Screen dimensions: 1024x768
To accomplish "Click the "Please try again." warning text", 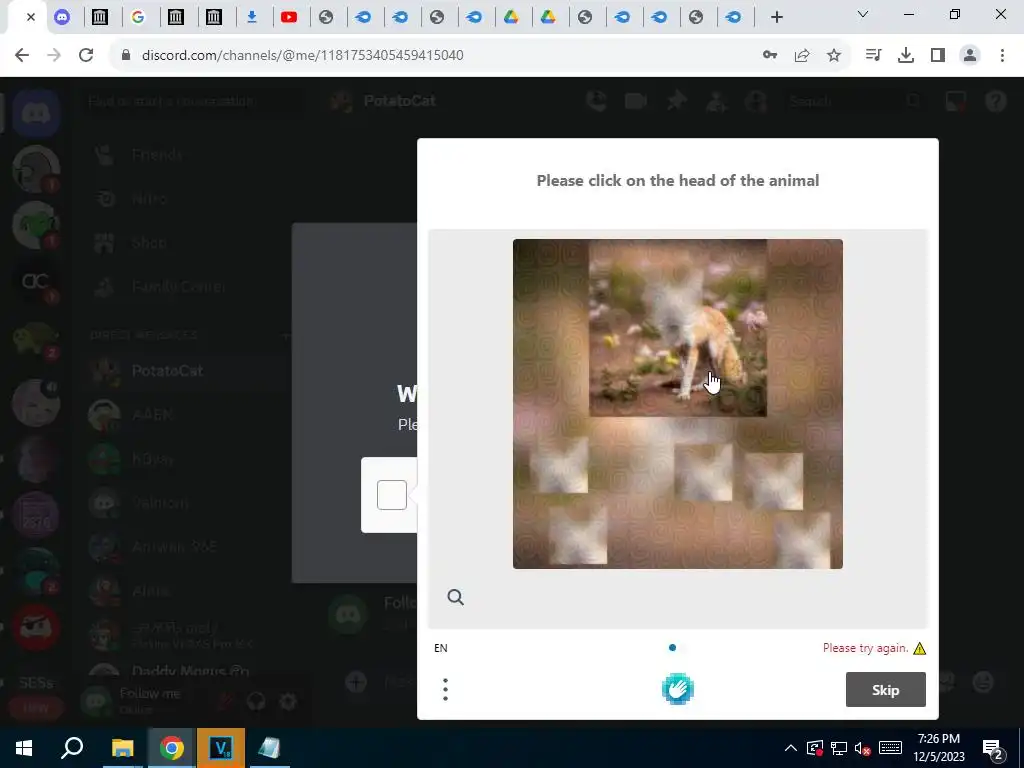I will (865, 648).
